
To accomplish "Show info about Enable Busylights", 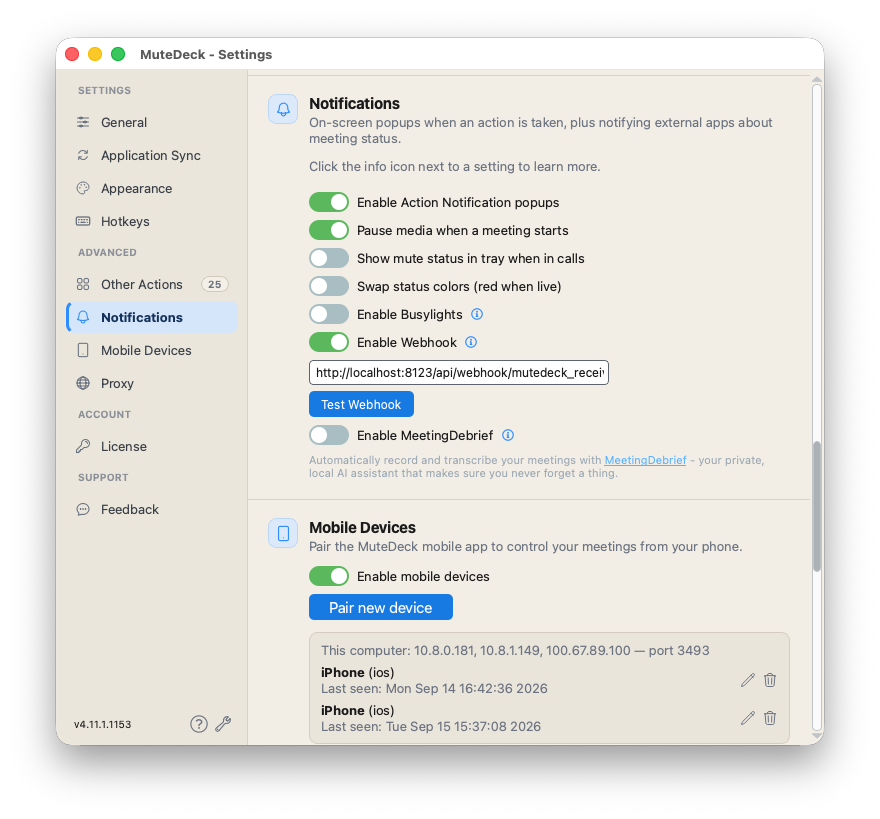I will point(477,314).
